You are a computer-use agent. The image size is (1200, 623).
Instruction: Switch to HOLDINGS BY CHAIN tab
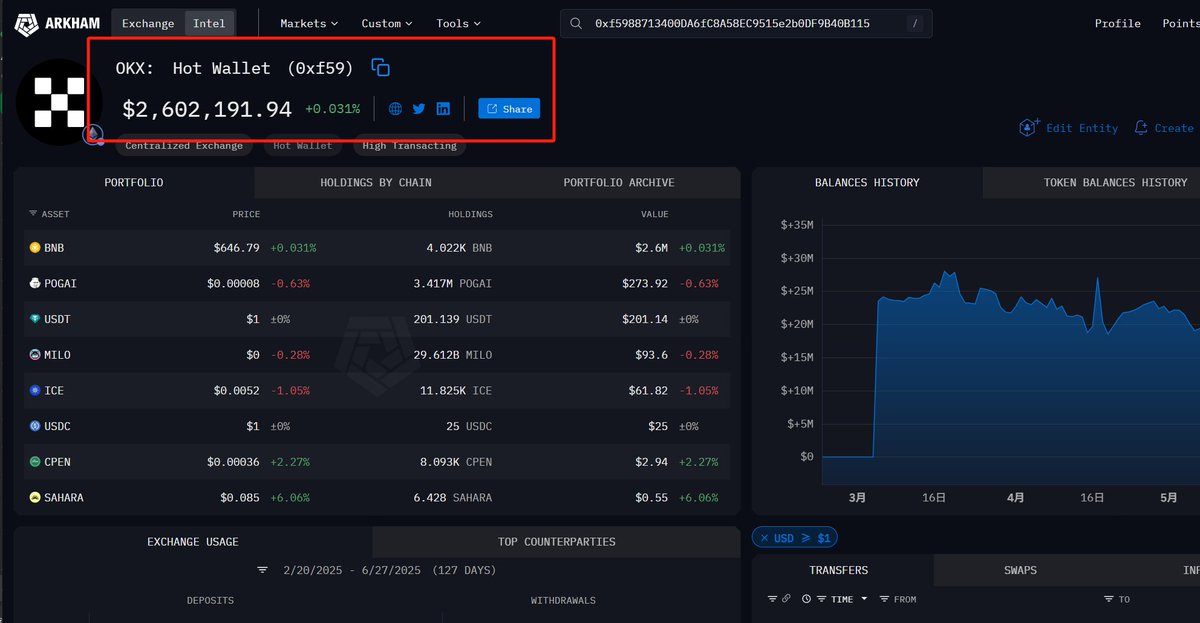click(x=376, y=183)
